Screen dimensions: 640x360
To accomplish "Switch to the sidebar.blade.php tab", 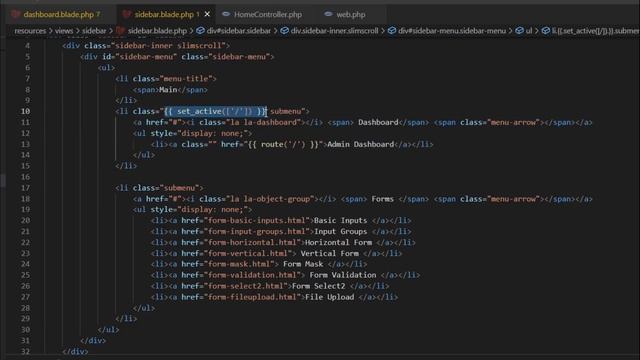I will pos(165,15).
